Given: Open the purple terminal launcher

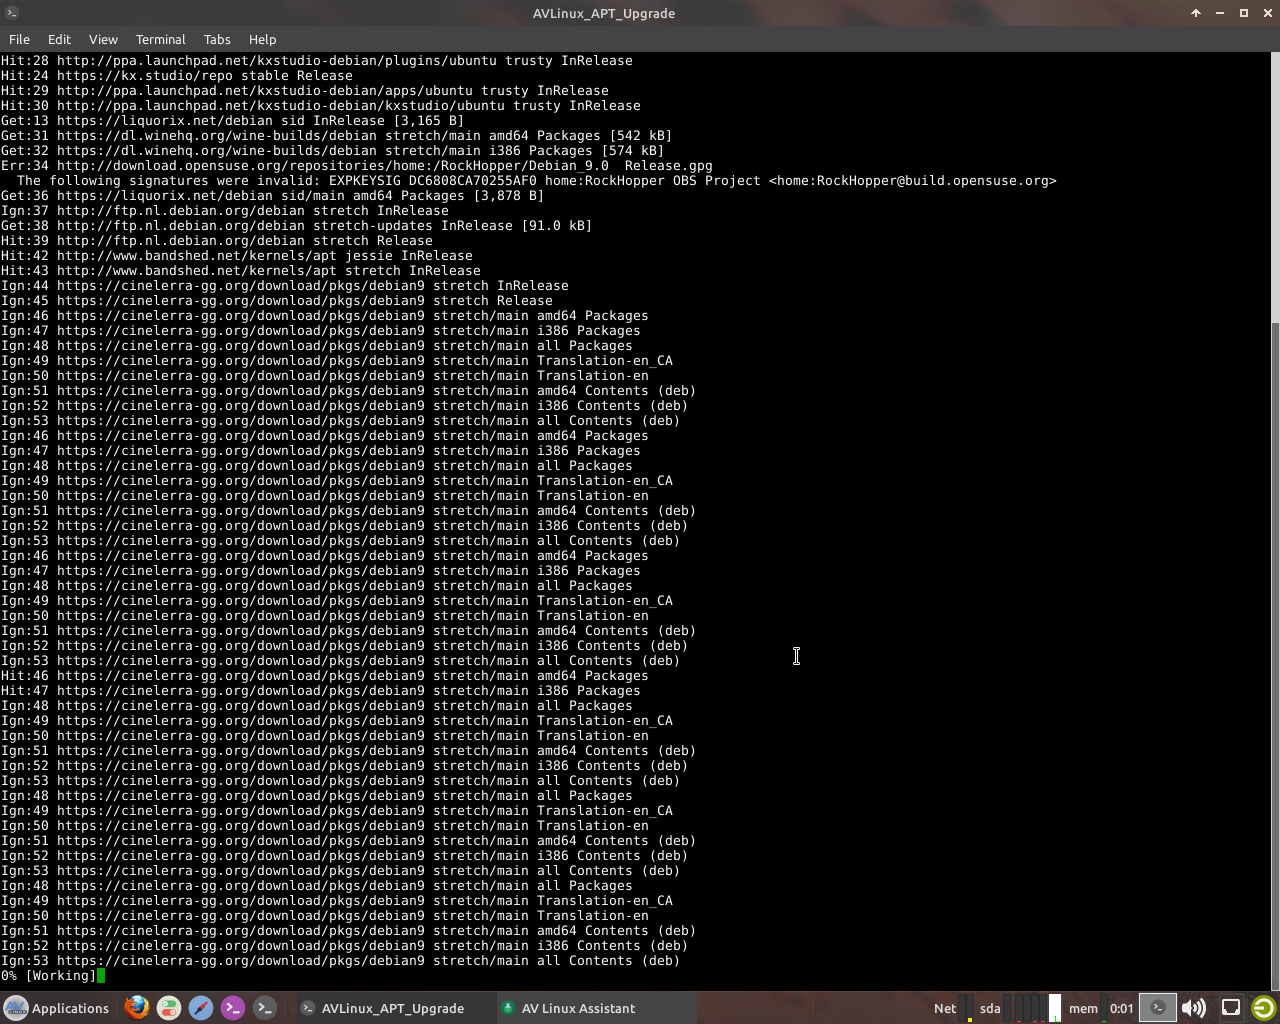Looking at the screenshot, I should click(x=233, y=1008).
